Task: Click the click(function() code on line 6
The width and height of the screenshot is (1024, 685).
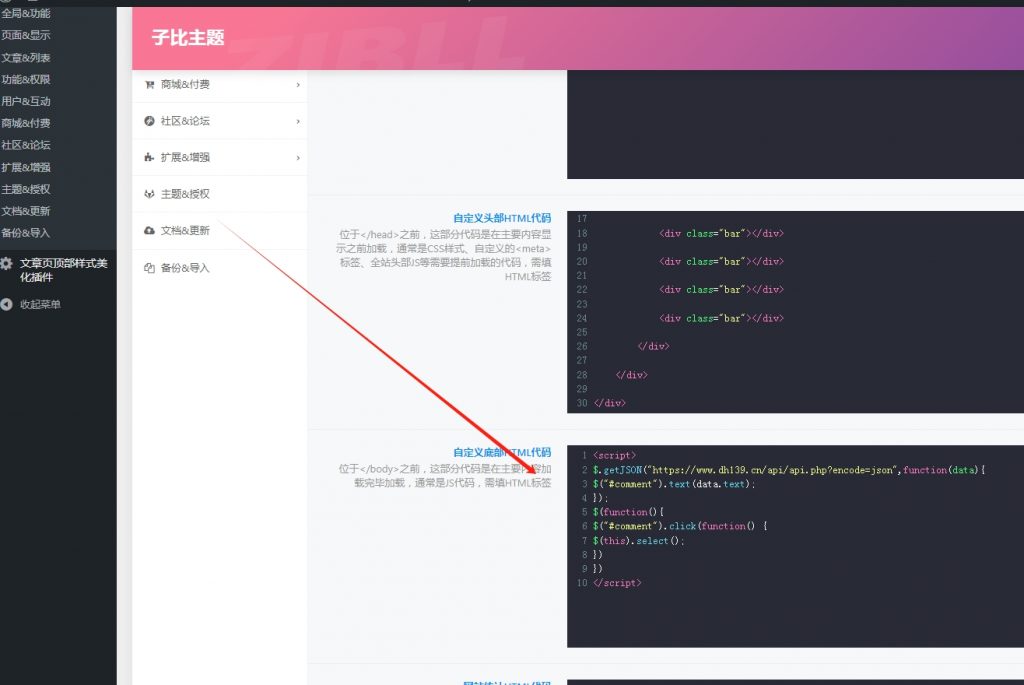Action: pos(718,526)
